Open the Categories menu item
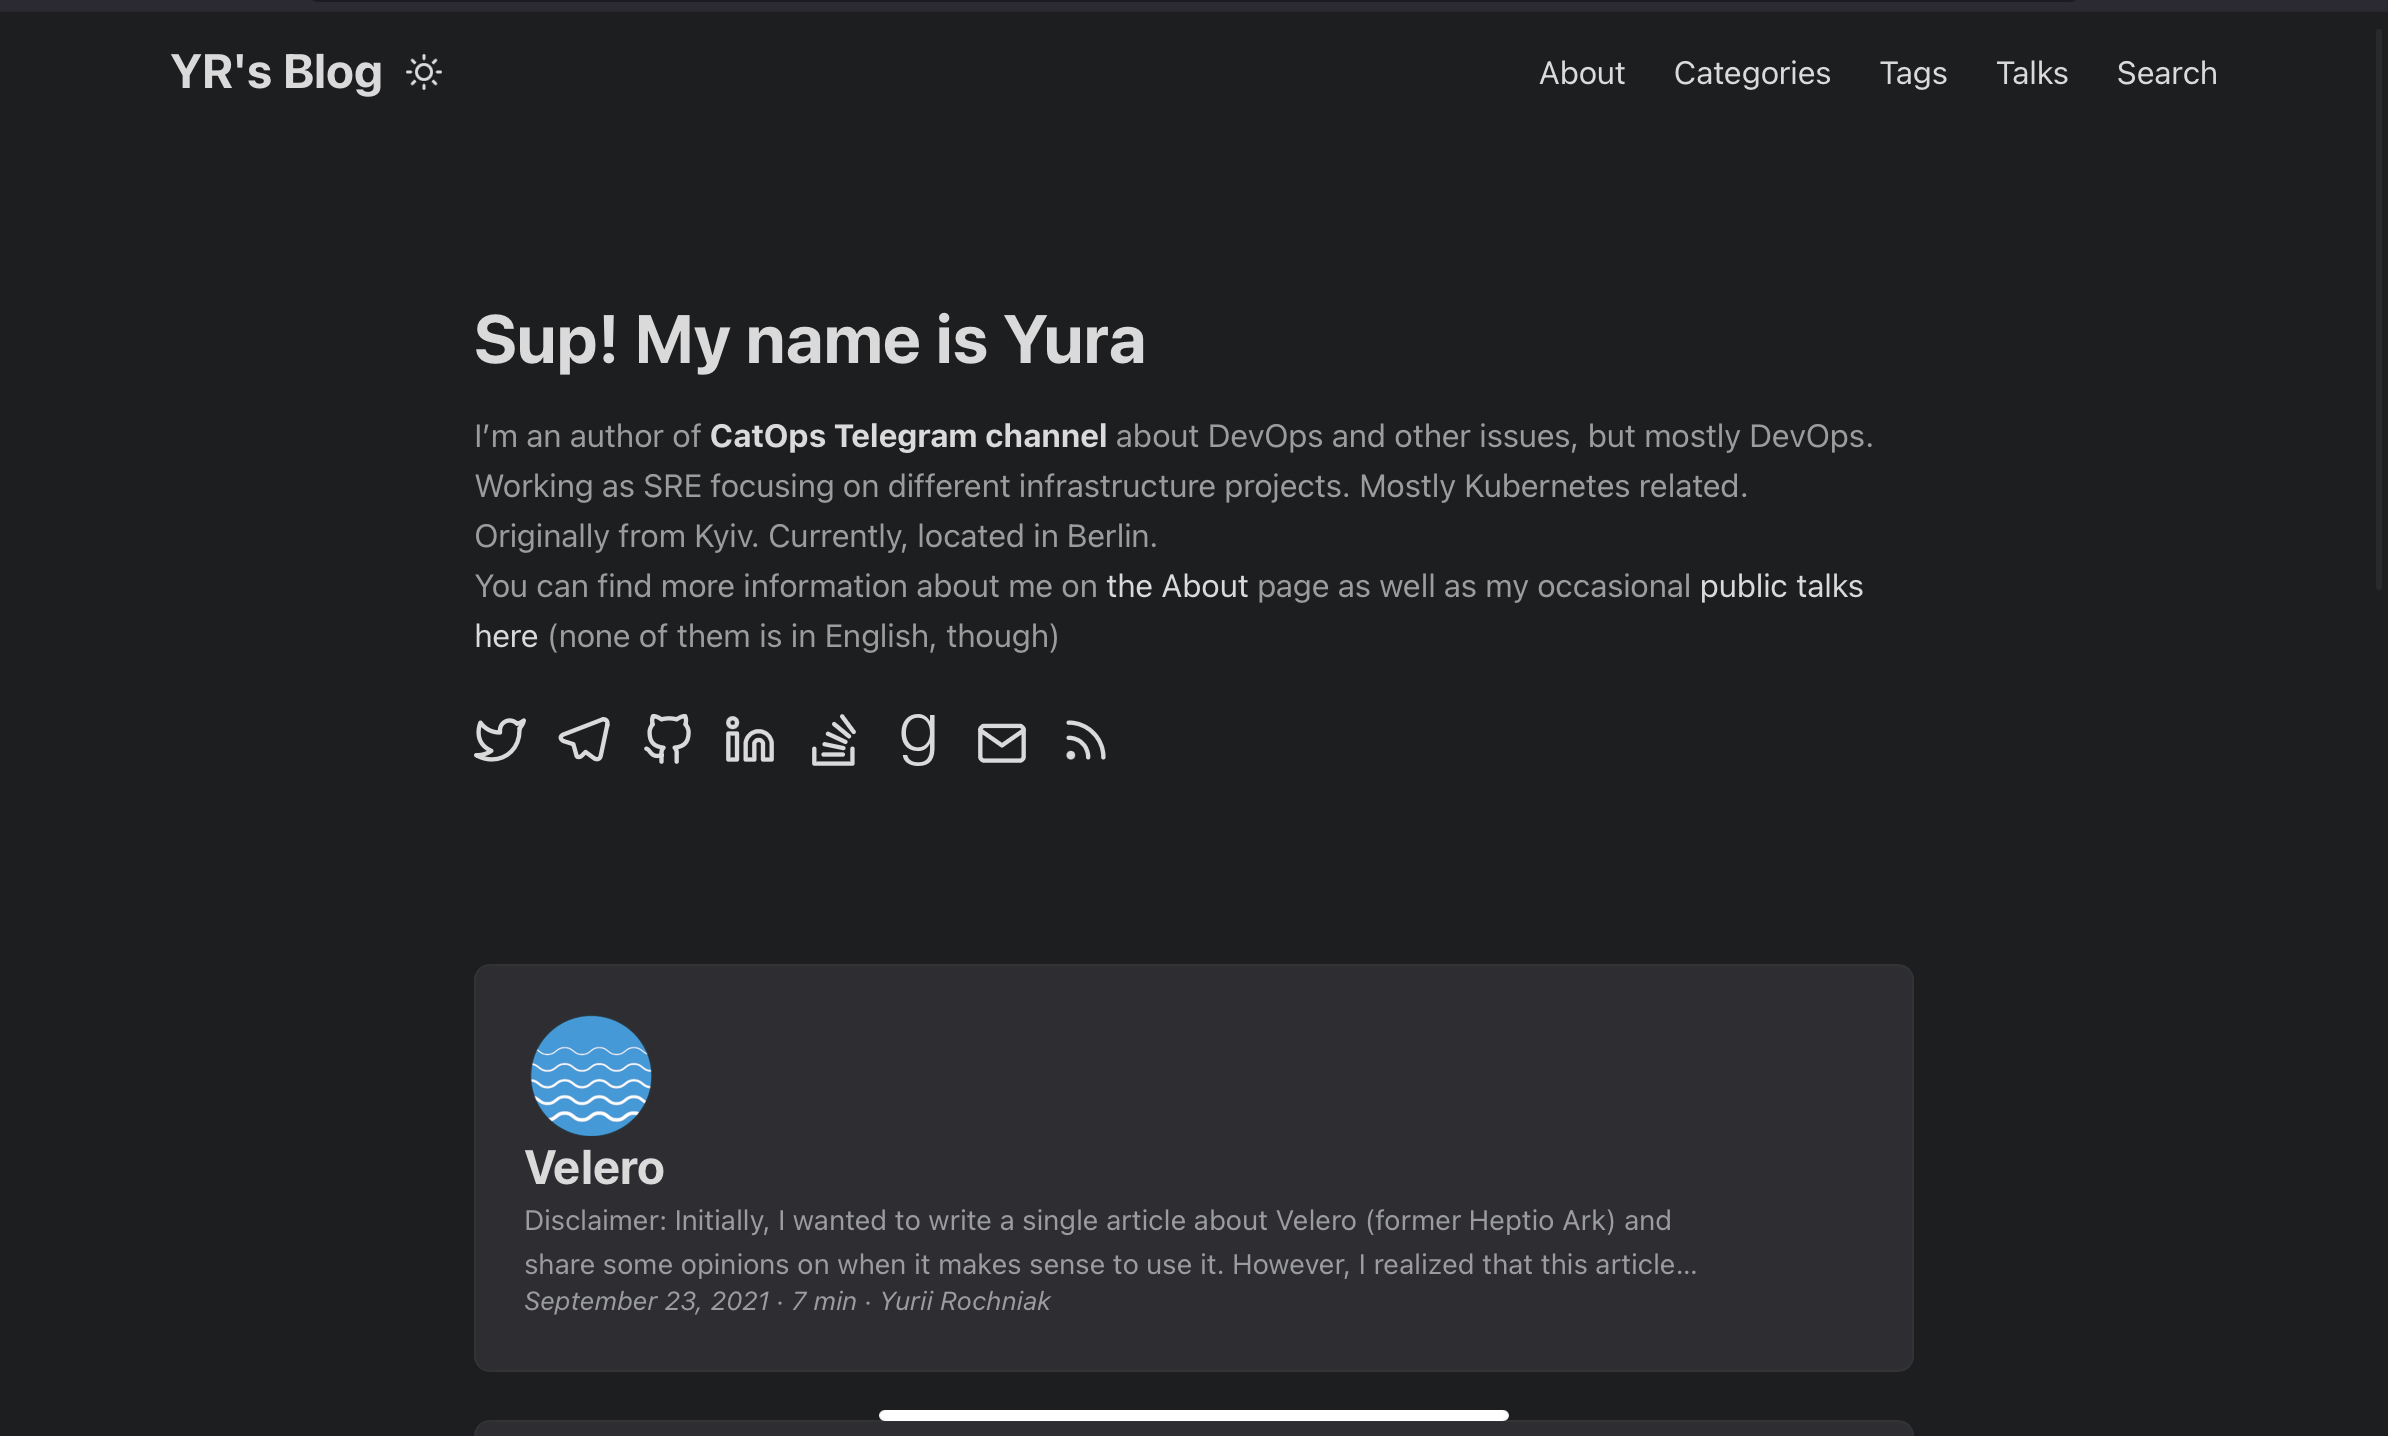This screenshot has width=2388, height=1436. [x=1751, y=73]
